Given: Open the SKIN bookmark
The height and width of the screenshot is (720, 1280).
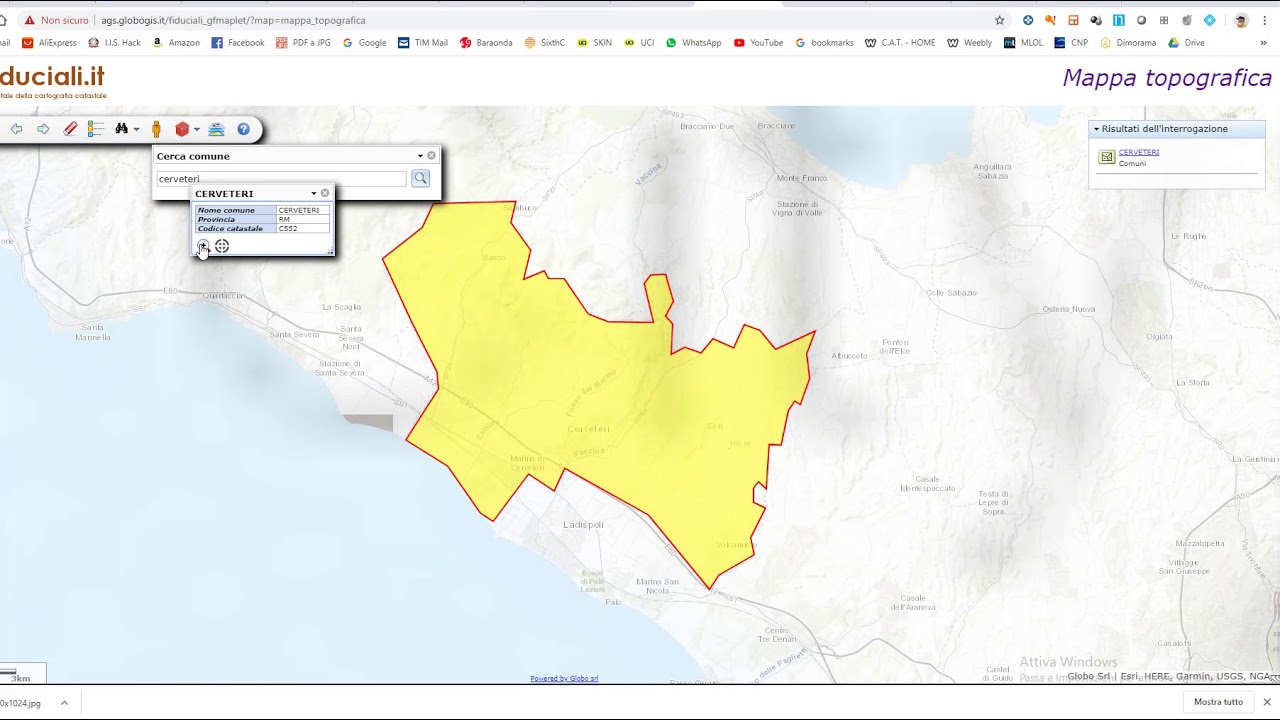Looking at the screenshot, I should pyautogui.click(x=594, y=43).
